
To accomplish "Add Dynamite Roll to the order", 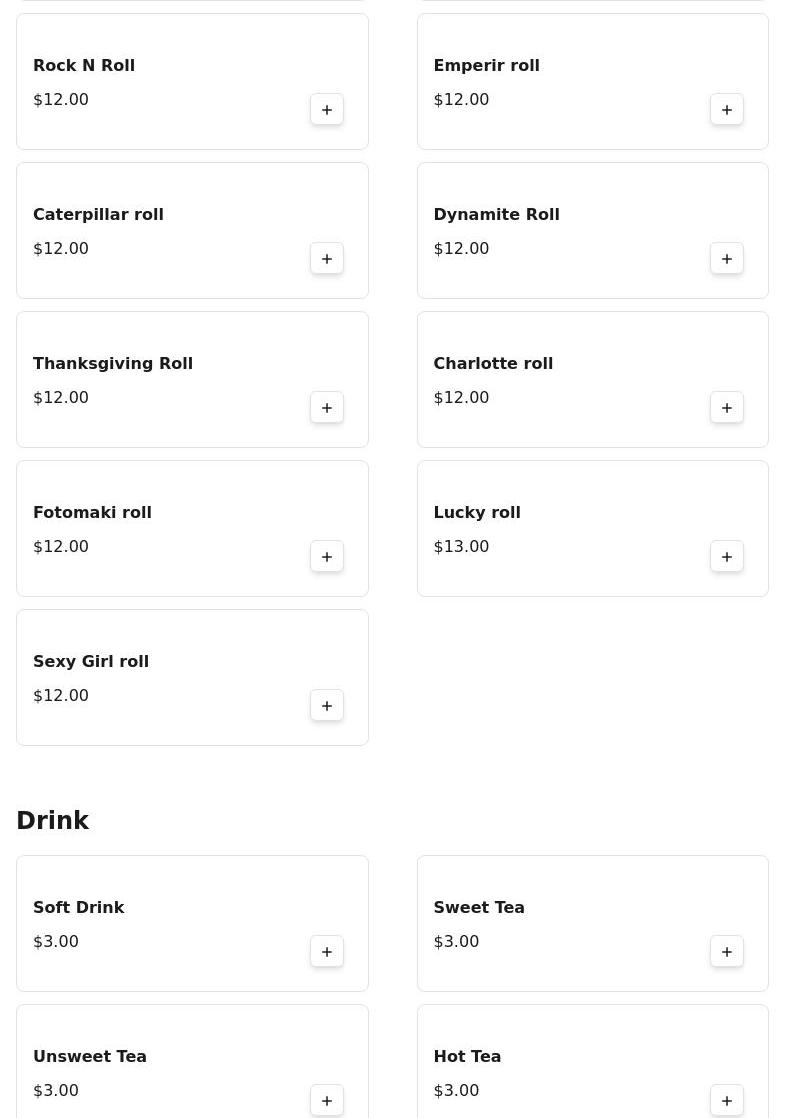I will (727, 259).
